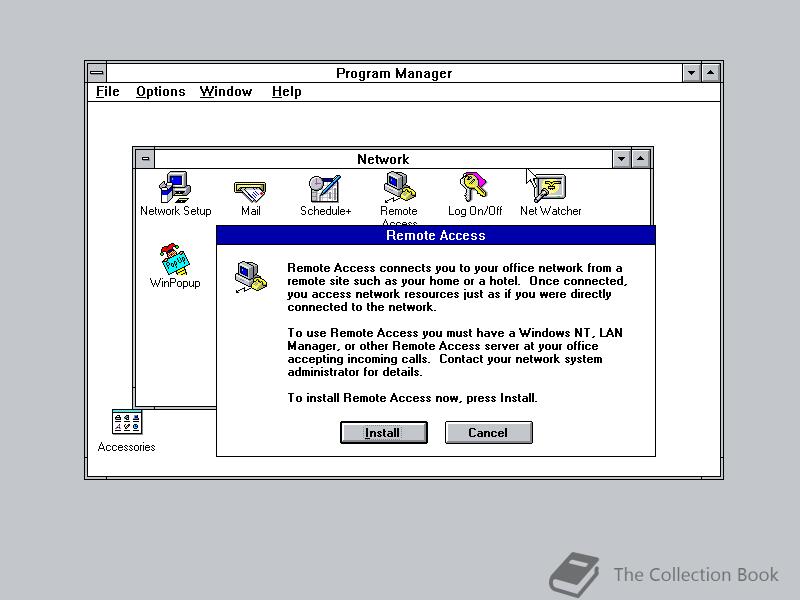Screen dimensions: 800x600
Task: Click the 'Network Setup' label text
Action: (x=176, y=211)
